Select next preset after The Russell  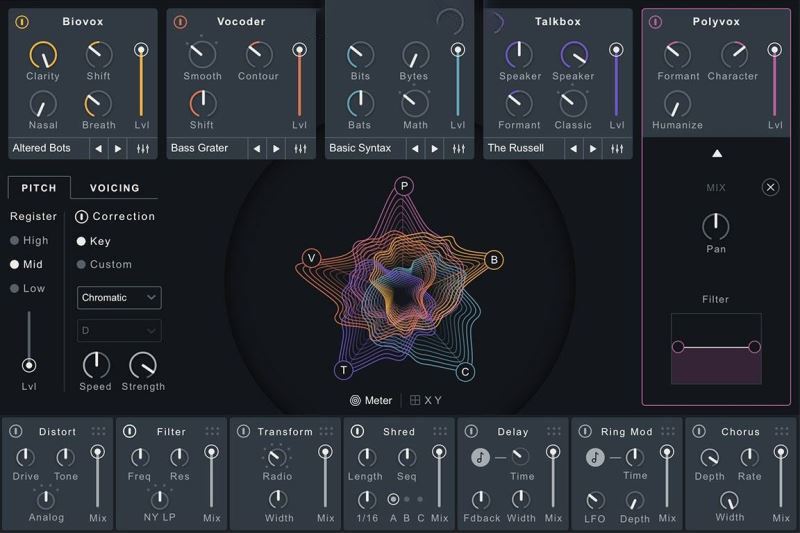pyautogui.click(x=593, y=149)
